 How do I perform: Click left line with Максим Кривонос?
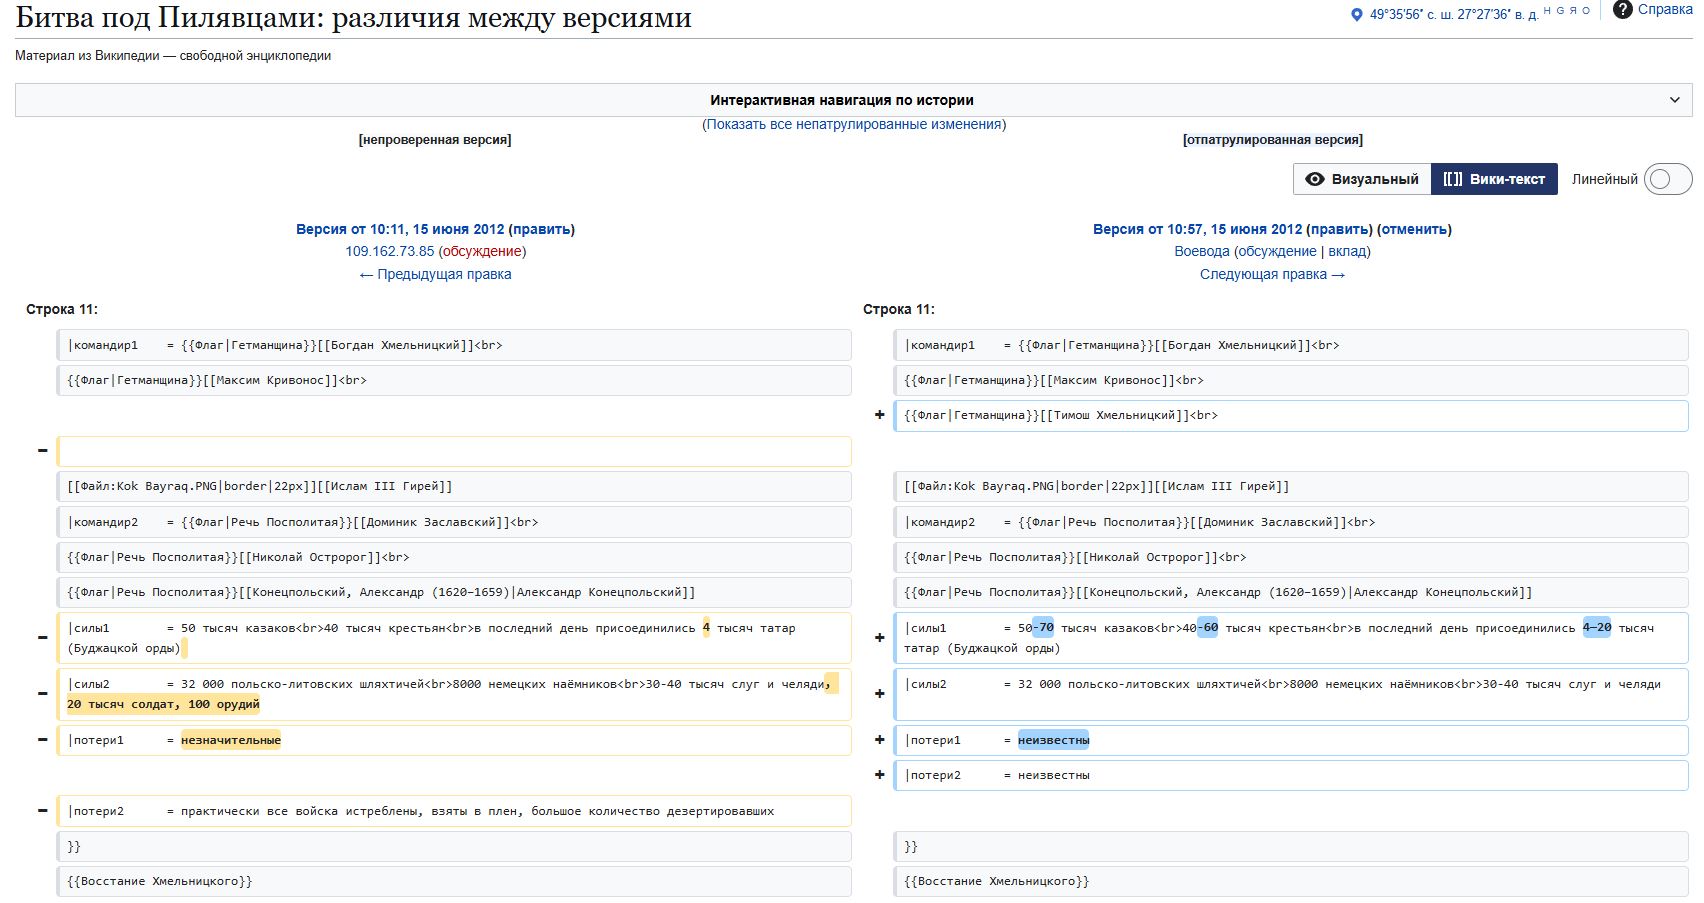[454, 380]
